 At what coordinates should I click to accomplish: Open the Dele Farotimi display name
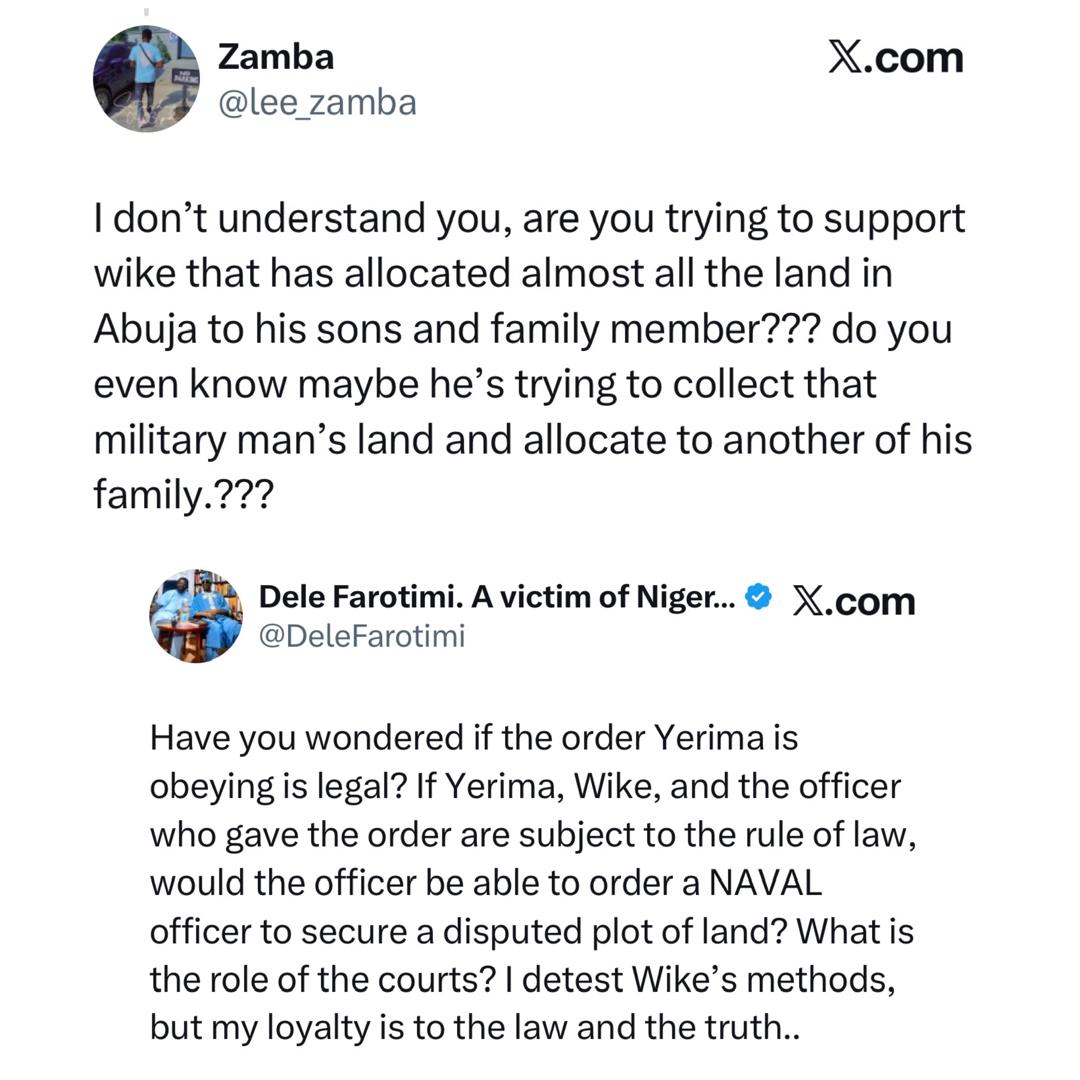click(497, 597)
